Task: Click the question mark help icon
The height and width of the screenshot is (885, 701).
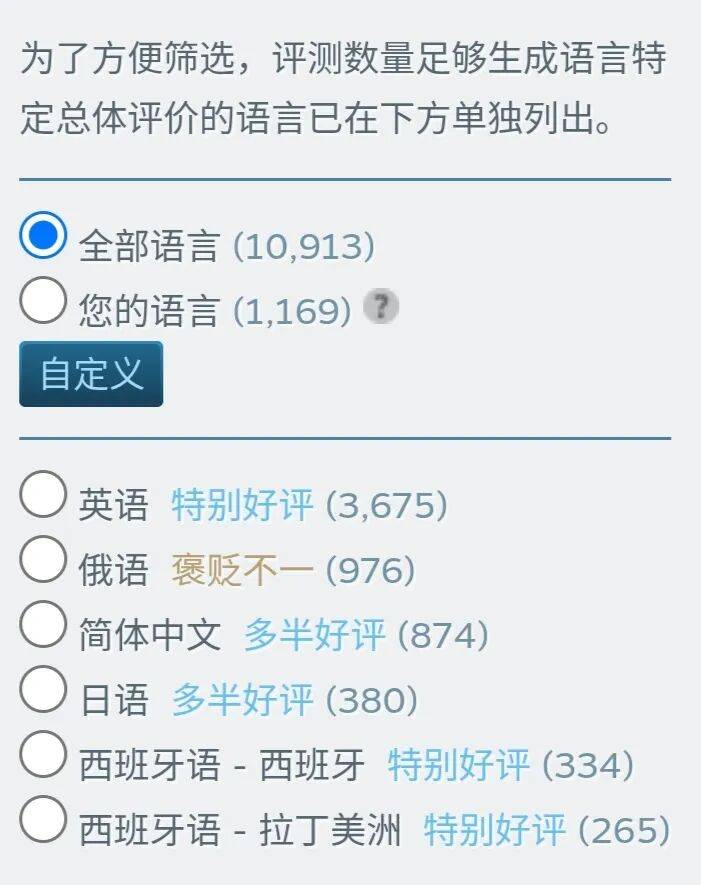Action: pos(380,307)
